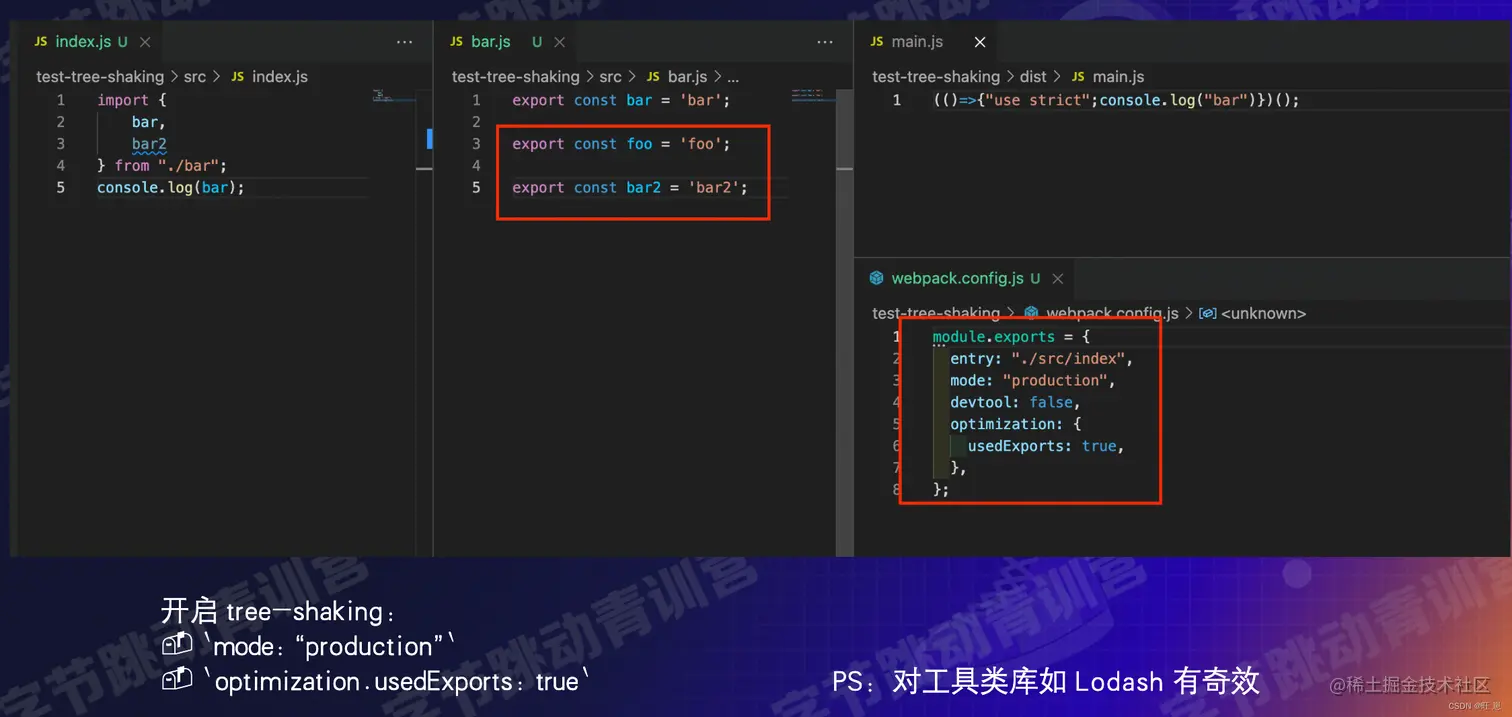Click the 'usedExports: true' line in the editor
1512x717 pixels.
(1046, 447)
